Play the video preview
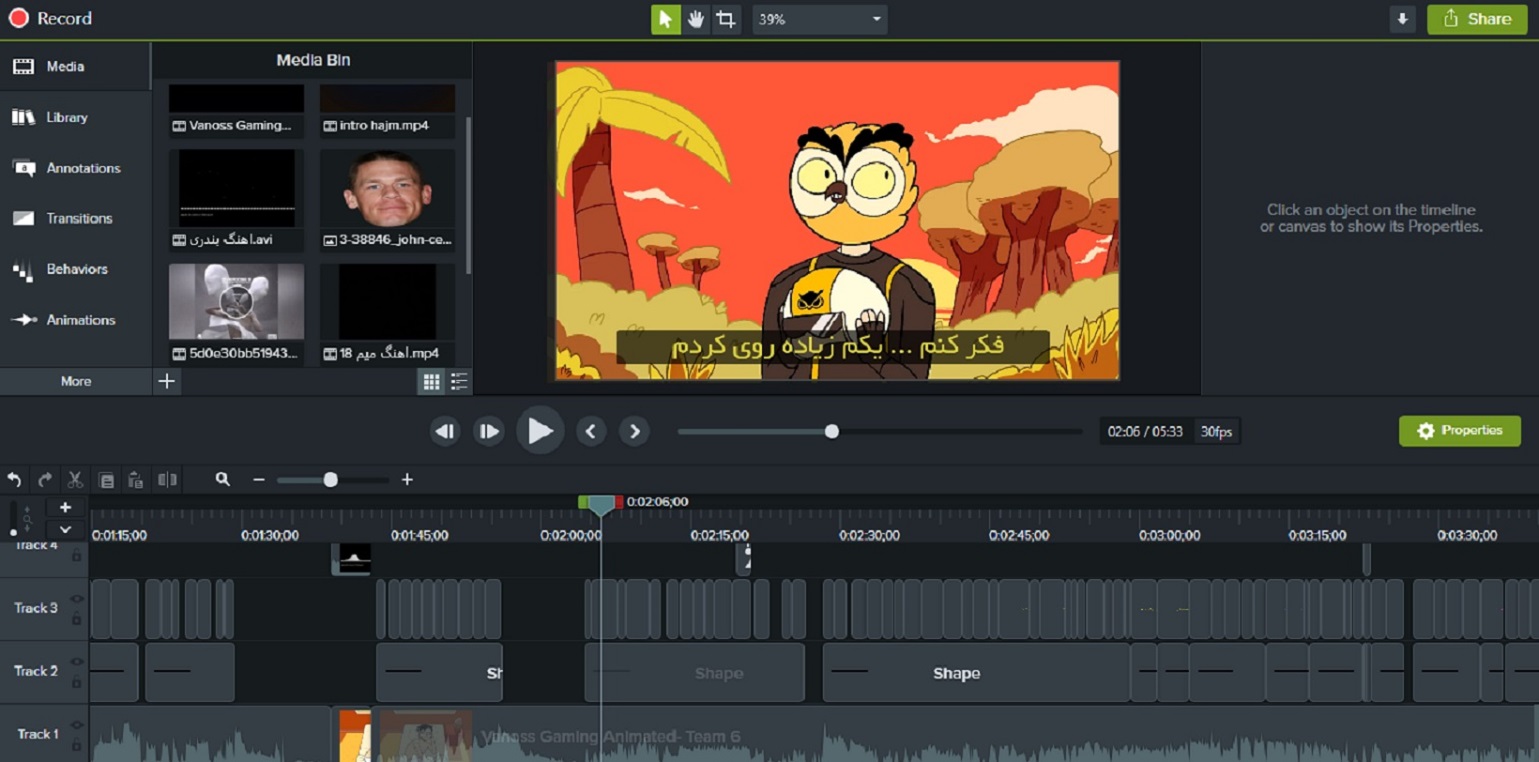The height and width of the screenshot is (762, 1539). pyautogui.click(x=540, y=431)
